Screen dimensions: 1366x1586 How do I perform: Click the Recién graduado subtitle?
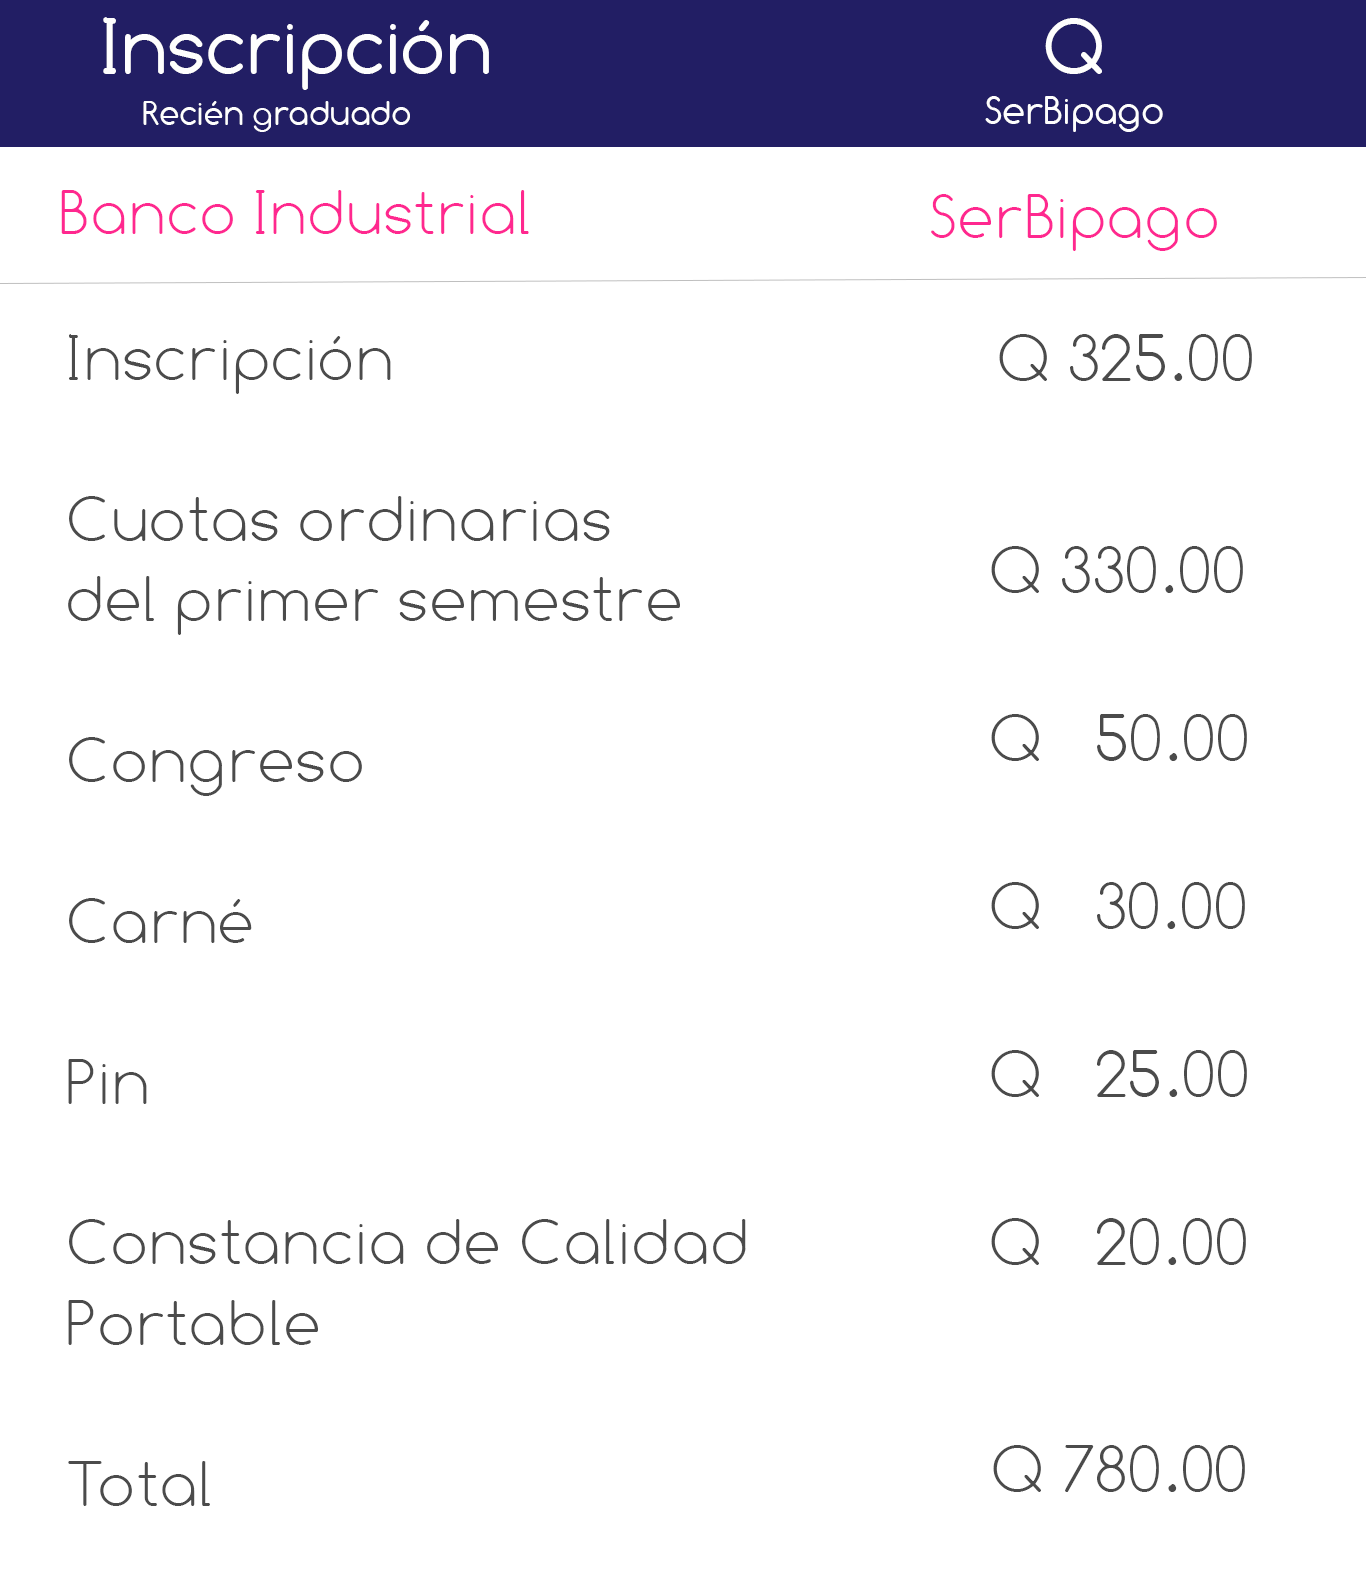276,115
